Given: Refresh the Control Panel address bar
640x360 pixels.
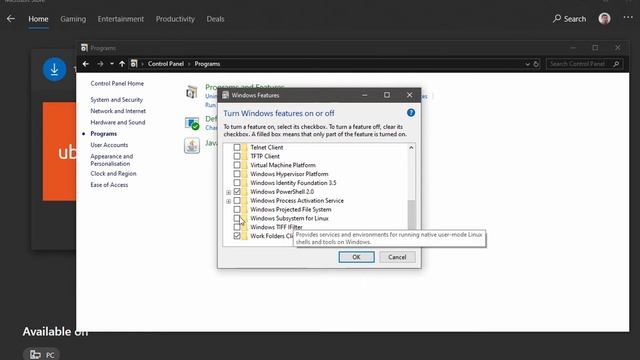Looking at the screenshot, I should click(x=536, y=64).
